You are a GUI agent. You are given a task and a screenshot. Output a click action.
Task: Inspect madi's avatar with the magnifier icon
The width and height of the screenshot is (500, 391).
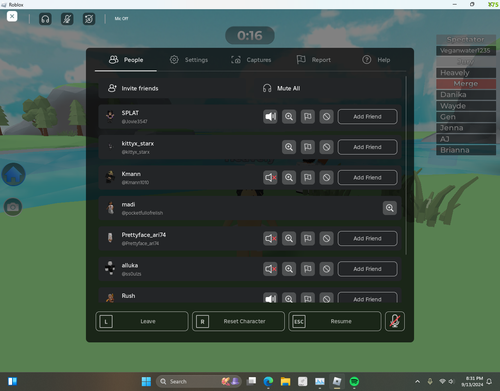click(x=390, y=208)
